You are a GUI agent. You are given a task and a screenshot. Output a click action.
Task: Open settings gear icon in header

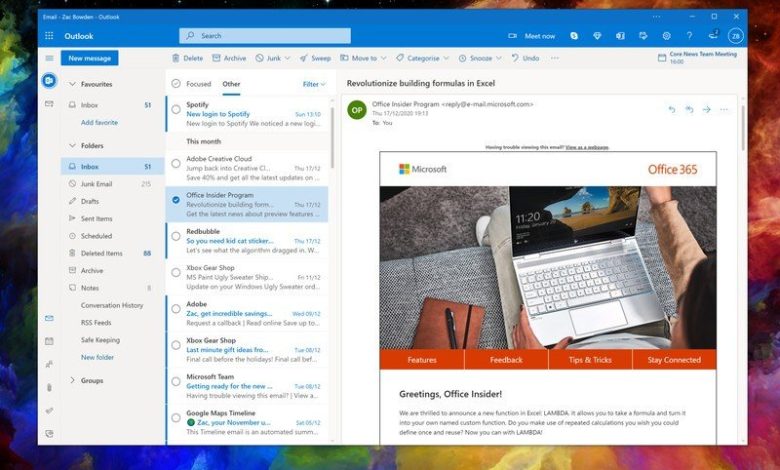666,36
